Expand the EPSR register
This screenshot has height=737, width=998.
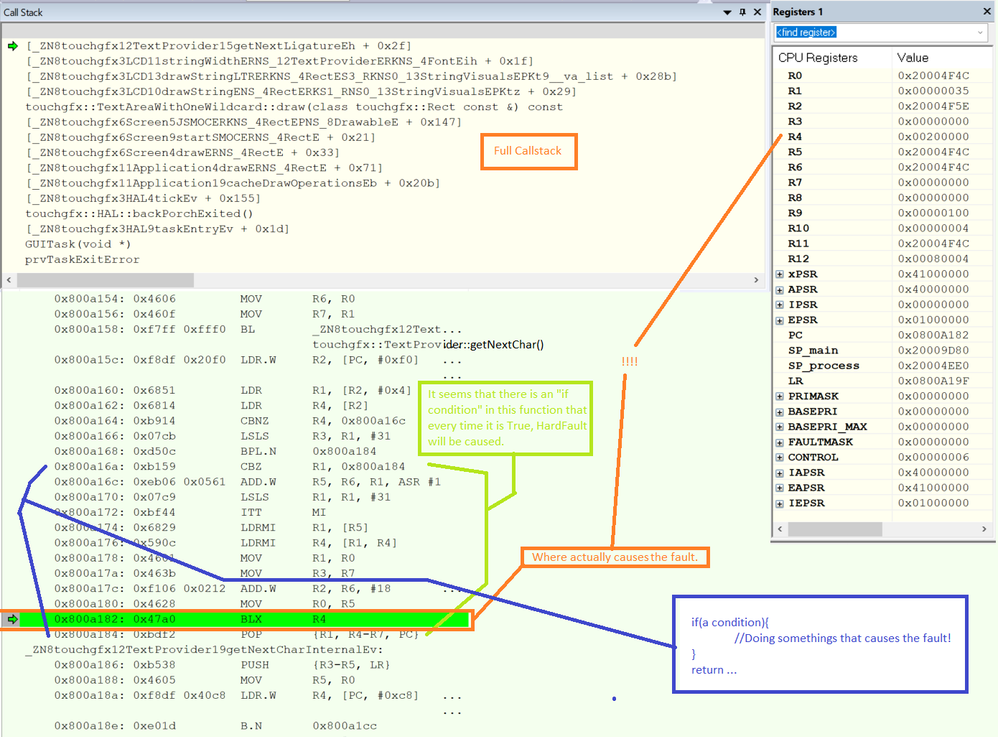pyautogui.click(x=780, y=320)
